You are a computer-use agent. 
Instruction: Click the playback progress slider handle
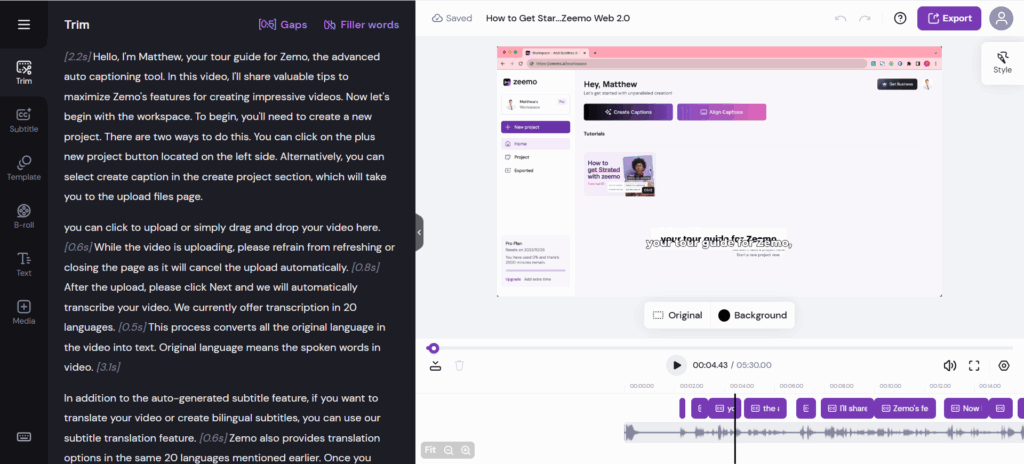click(433, 348)
